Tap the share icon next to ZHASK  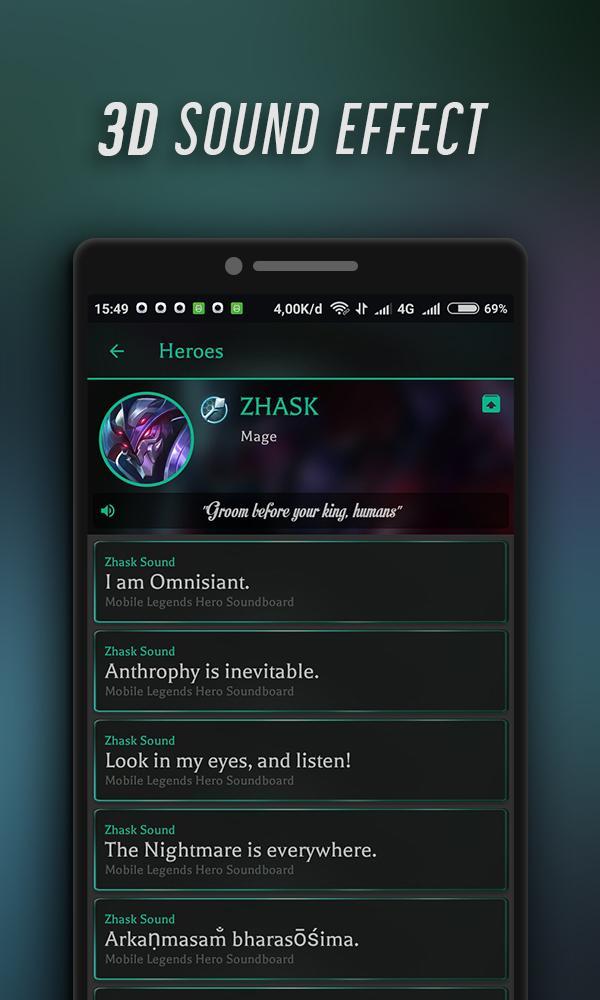(x=491, y=404)
